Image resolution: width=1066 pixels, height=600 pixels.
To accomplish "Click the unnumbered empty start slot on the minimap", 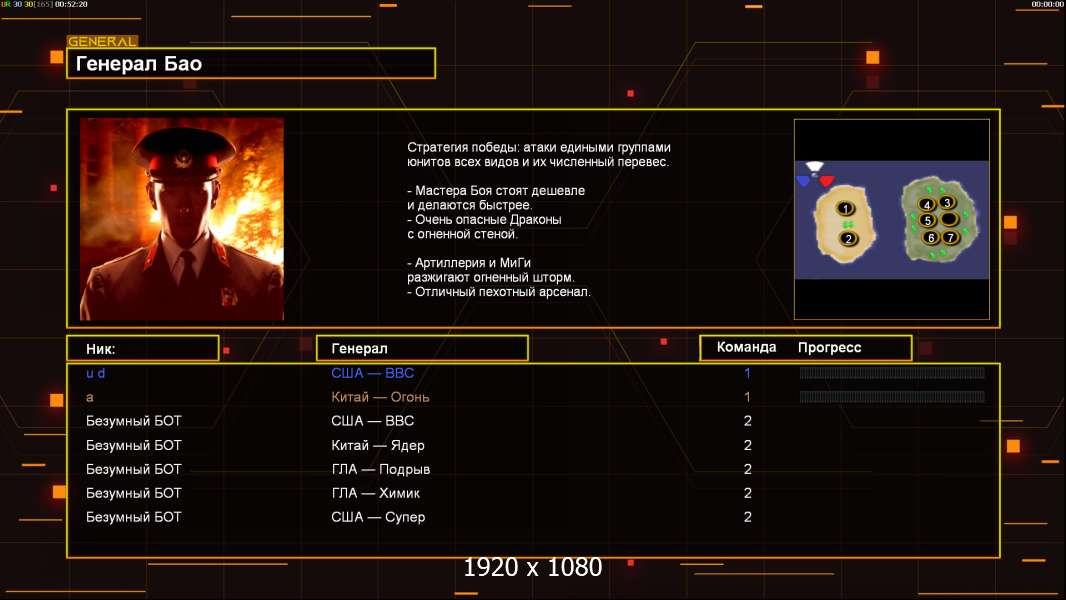I will (x=949, y=219).
